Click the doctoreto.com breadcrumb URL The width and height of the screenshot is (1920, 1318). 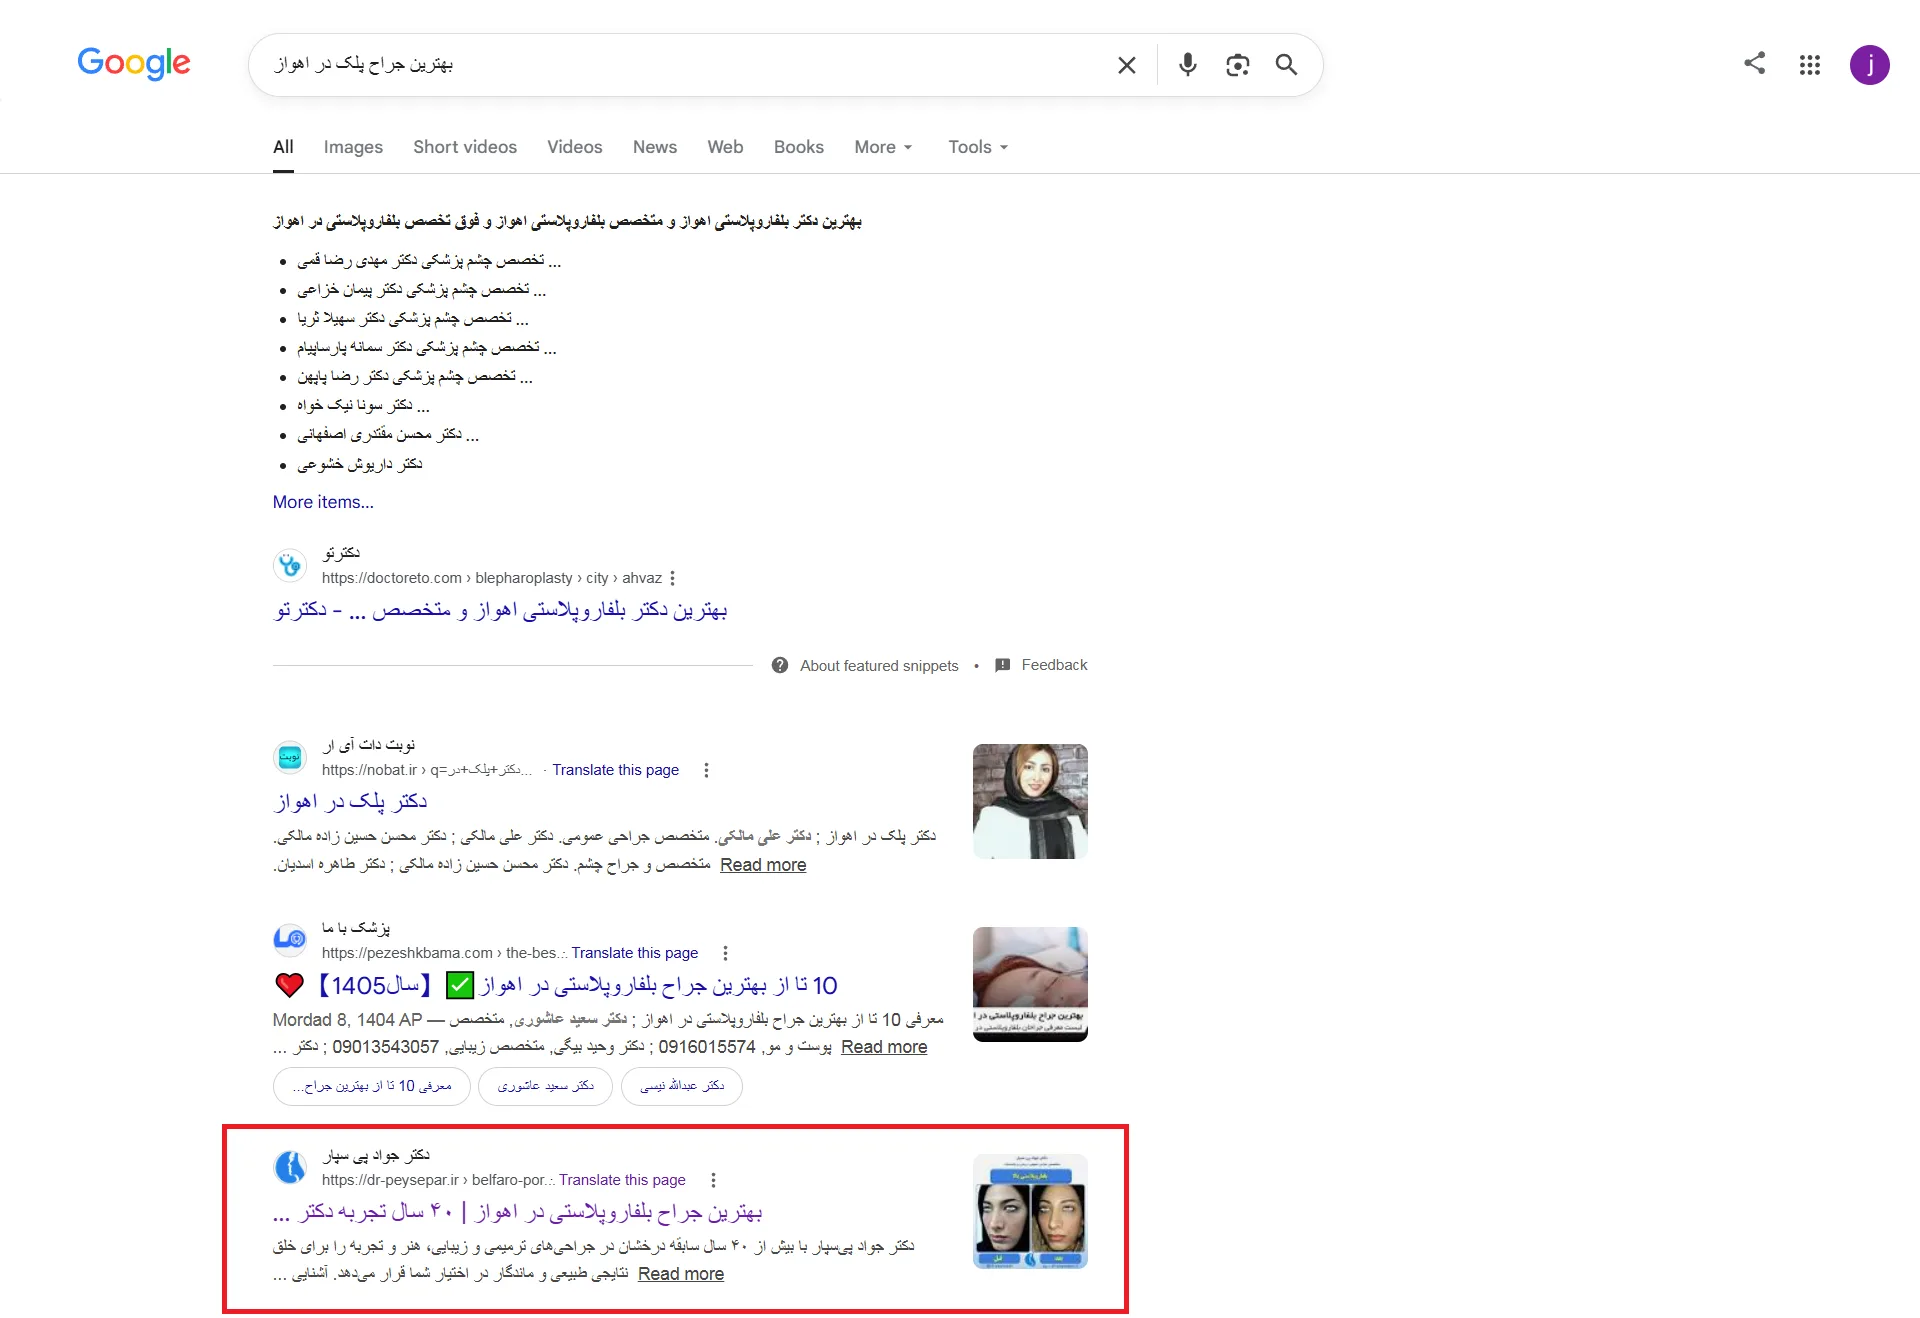point(491,578)
